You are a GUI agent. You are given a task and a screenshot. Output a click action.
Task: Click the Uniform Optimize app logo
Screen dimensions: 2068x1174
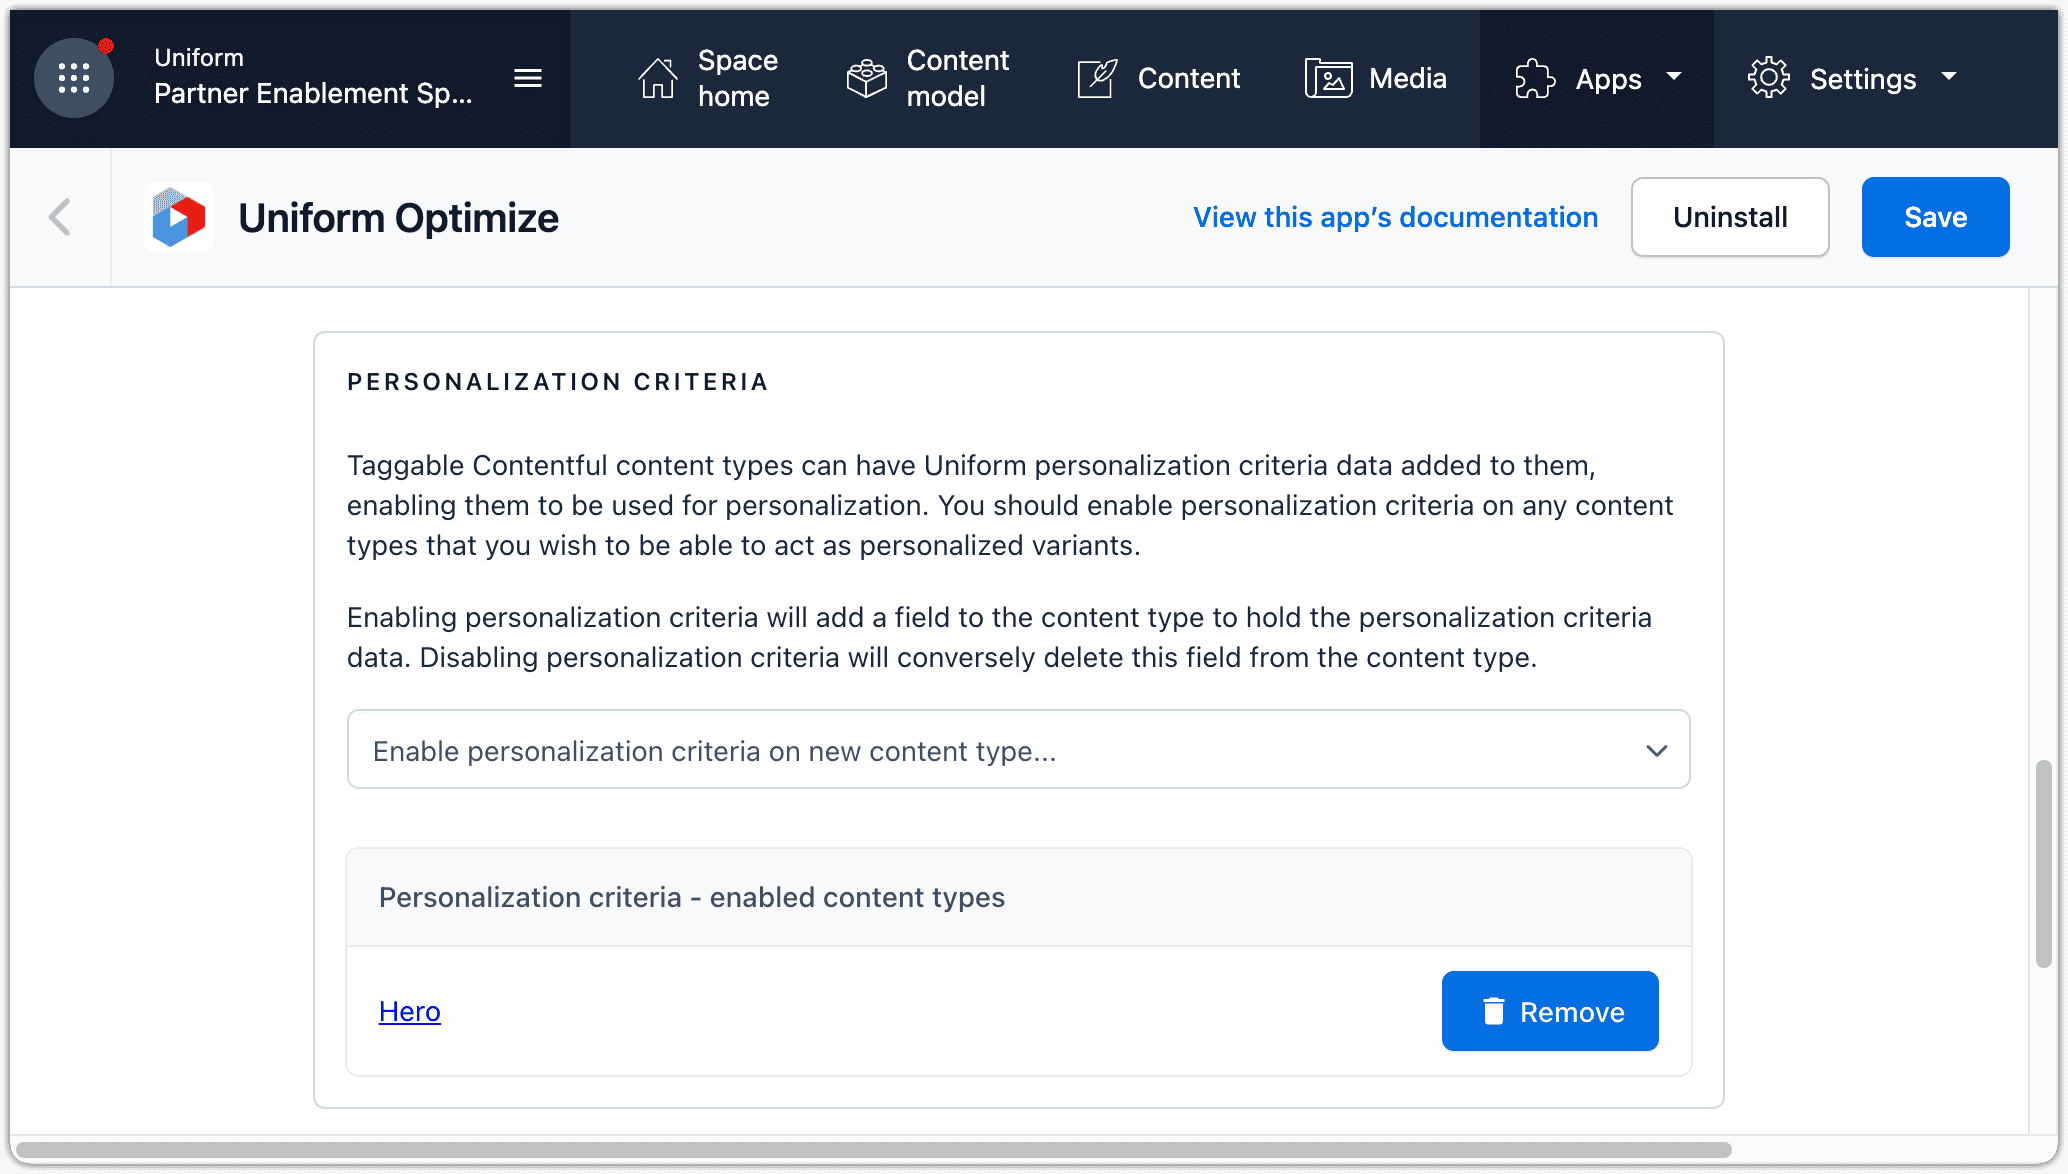click(179, 217)
